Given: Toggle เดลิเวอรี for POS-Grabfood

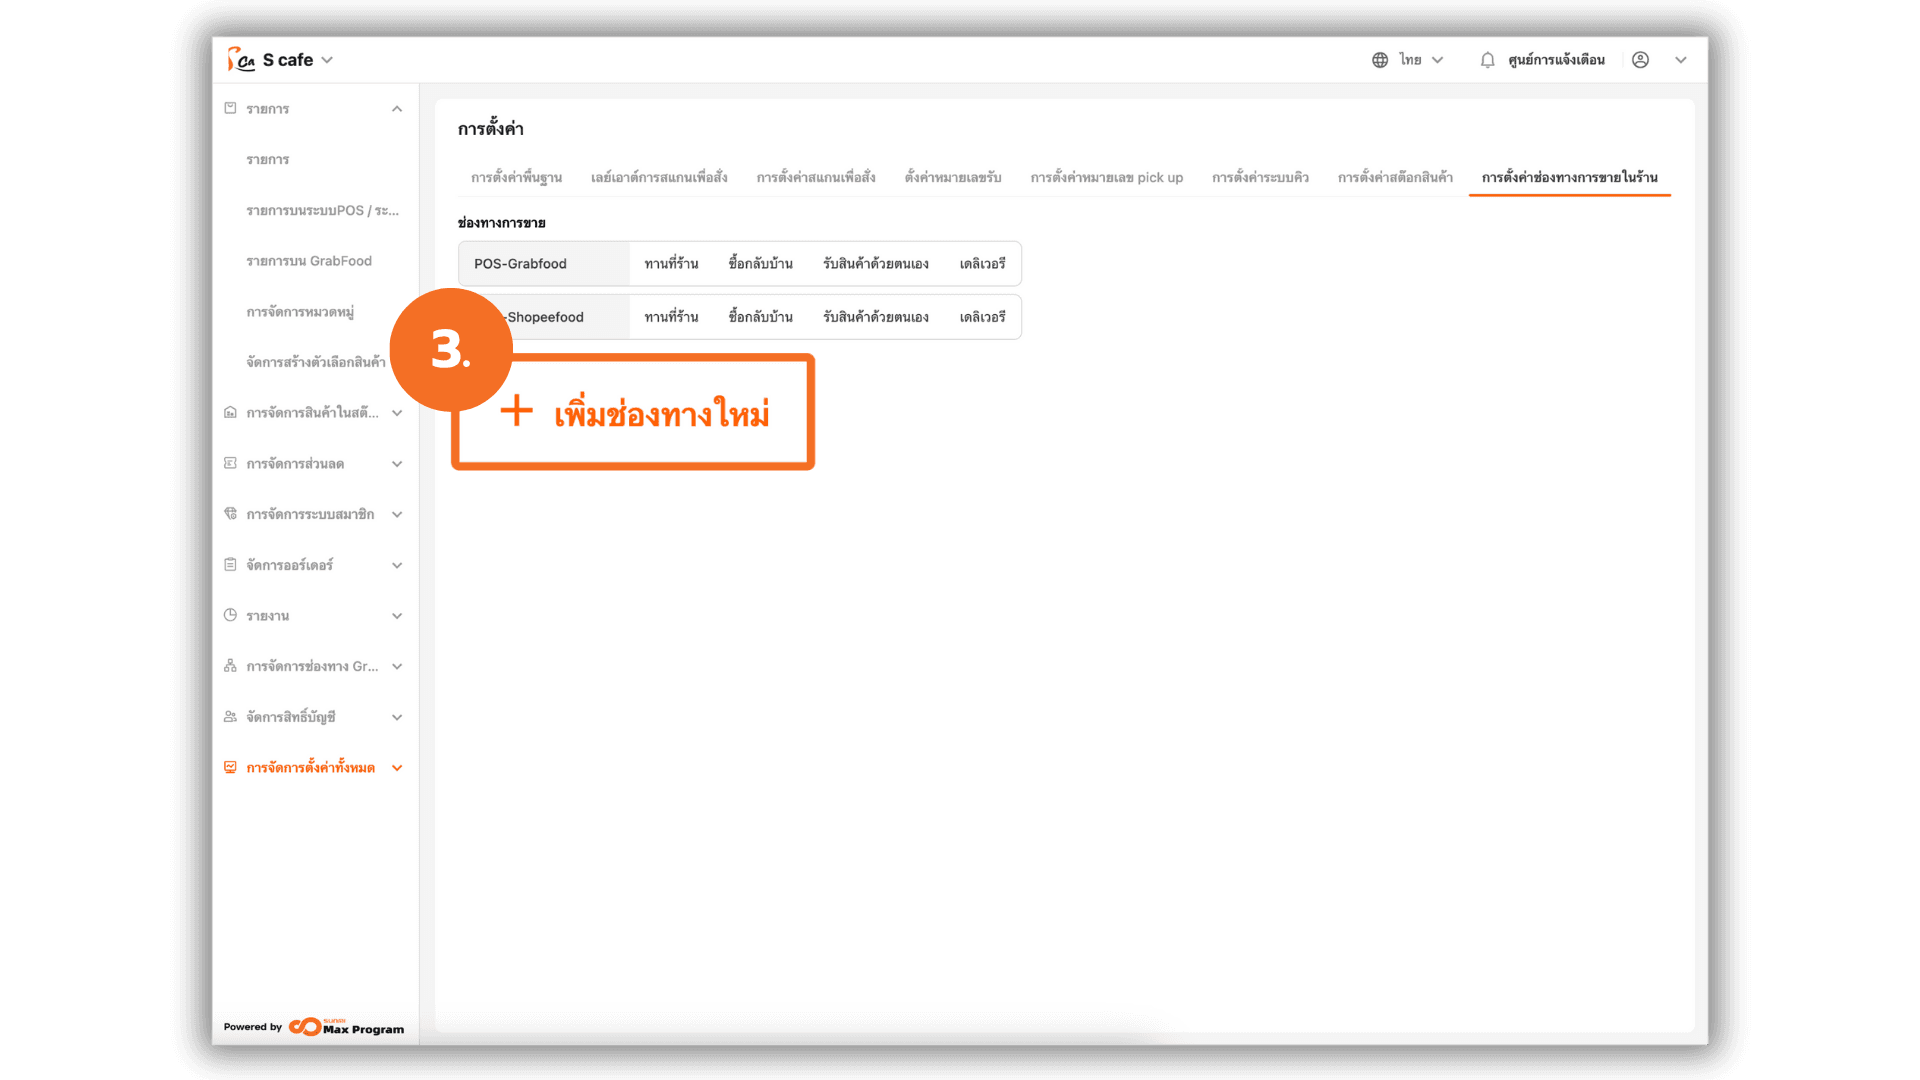Looking at the screenshot, I should point(982,264).
